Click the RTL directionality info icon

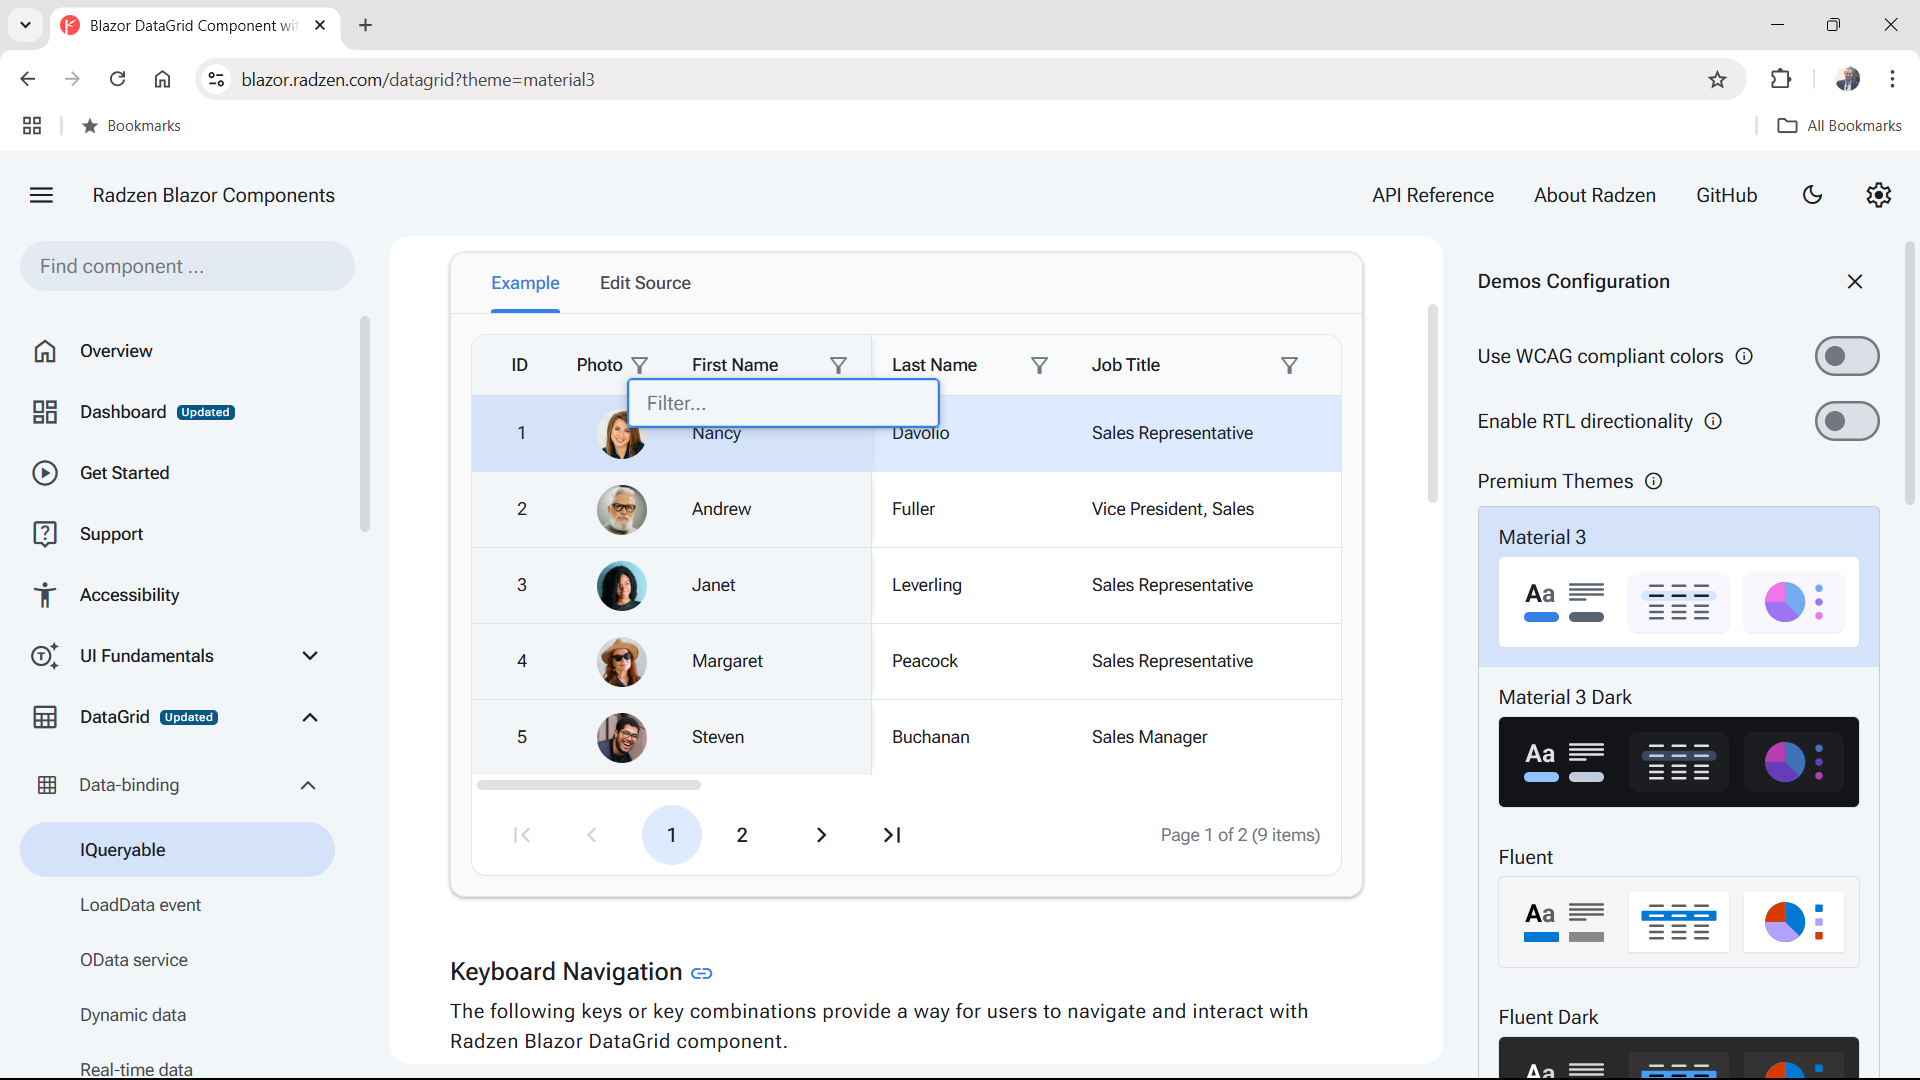point(1713,421)
